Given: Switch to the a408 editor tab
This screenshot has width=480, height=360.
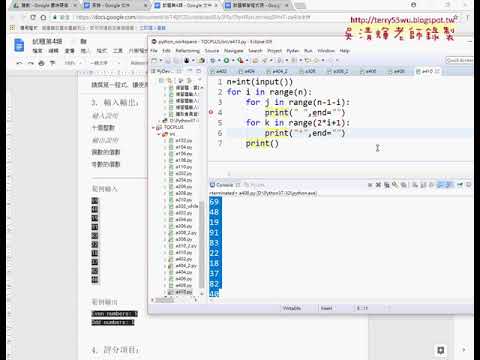Looking at the screenshot, I should (397, 71).
